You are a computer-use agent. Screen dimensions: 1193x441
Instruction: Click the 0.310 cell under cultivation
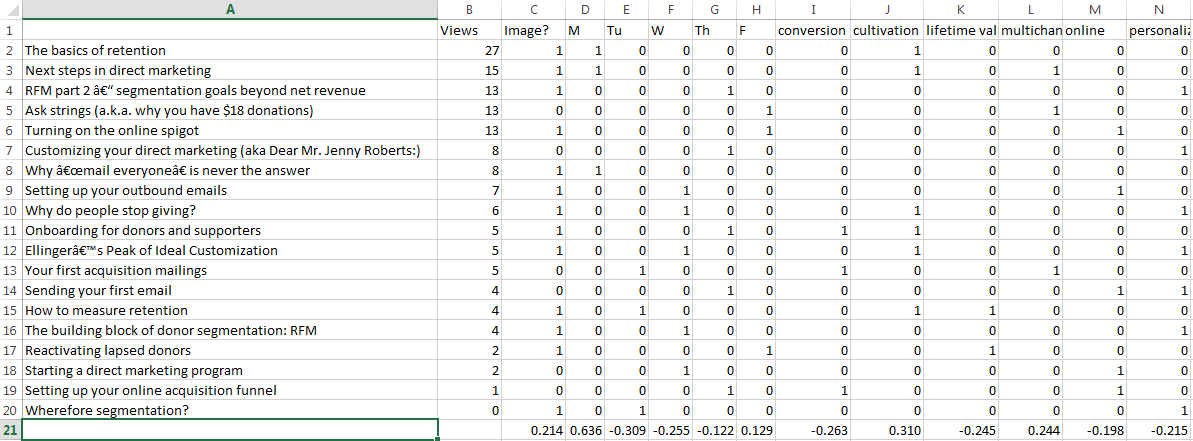click(x=887, y=430)
